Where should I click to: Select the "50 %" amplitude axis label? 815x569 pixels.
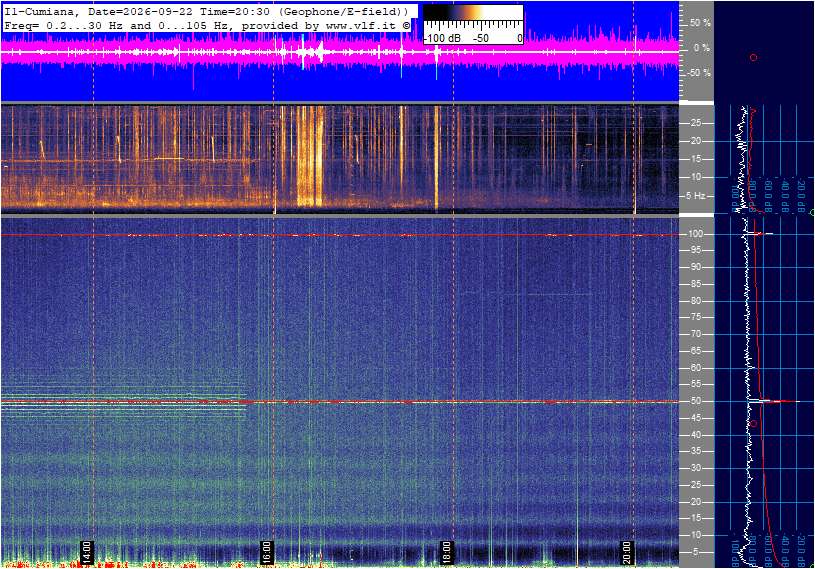tap(700, 23)
